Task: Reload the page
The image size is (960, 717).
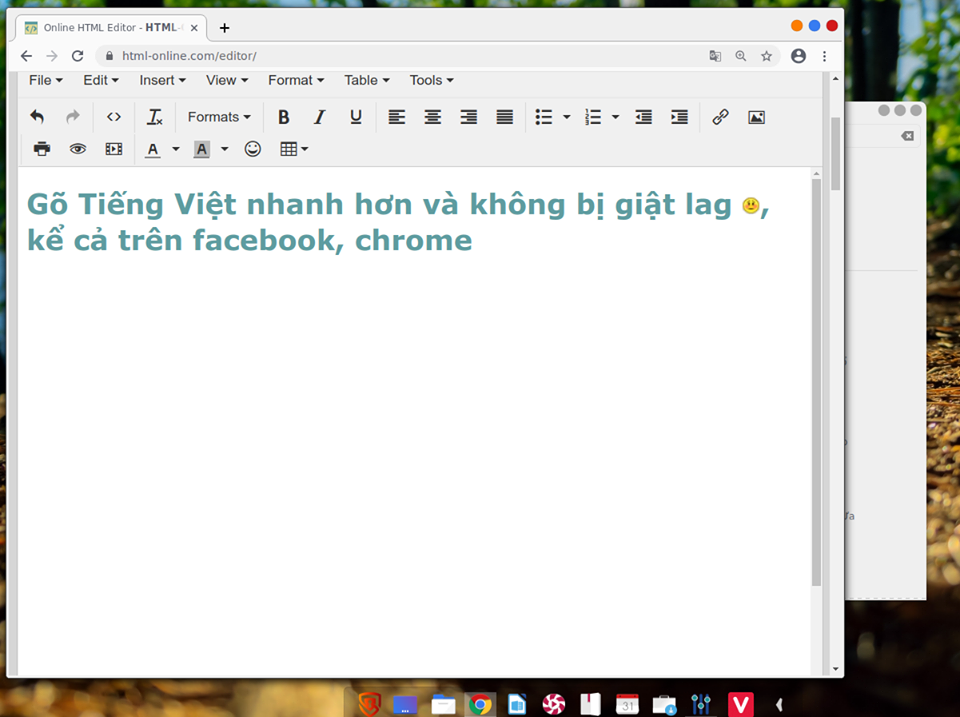Action: [x=78, y=56]
